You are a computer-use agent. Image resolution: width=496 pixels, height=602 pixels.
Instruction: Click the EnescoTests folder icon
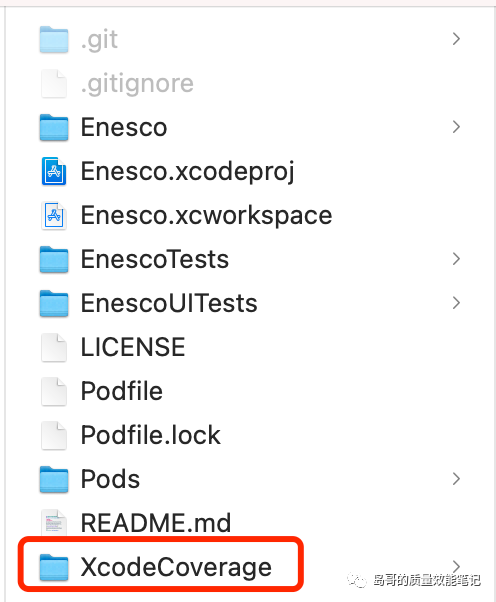pos(54,260)
